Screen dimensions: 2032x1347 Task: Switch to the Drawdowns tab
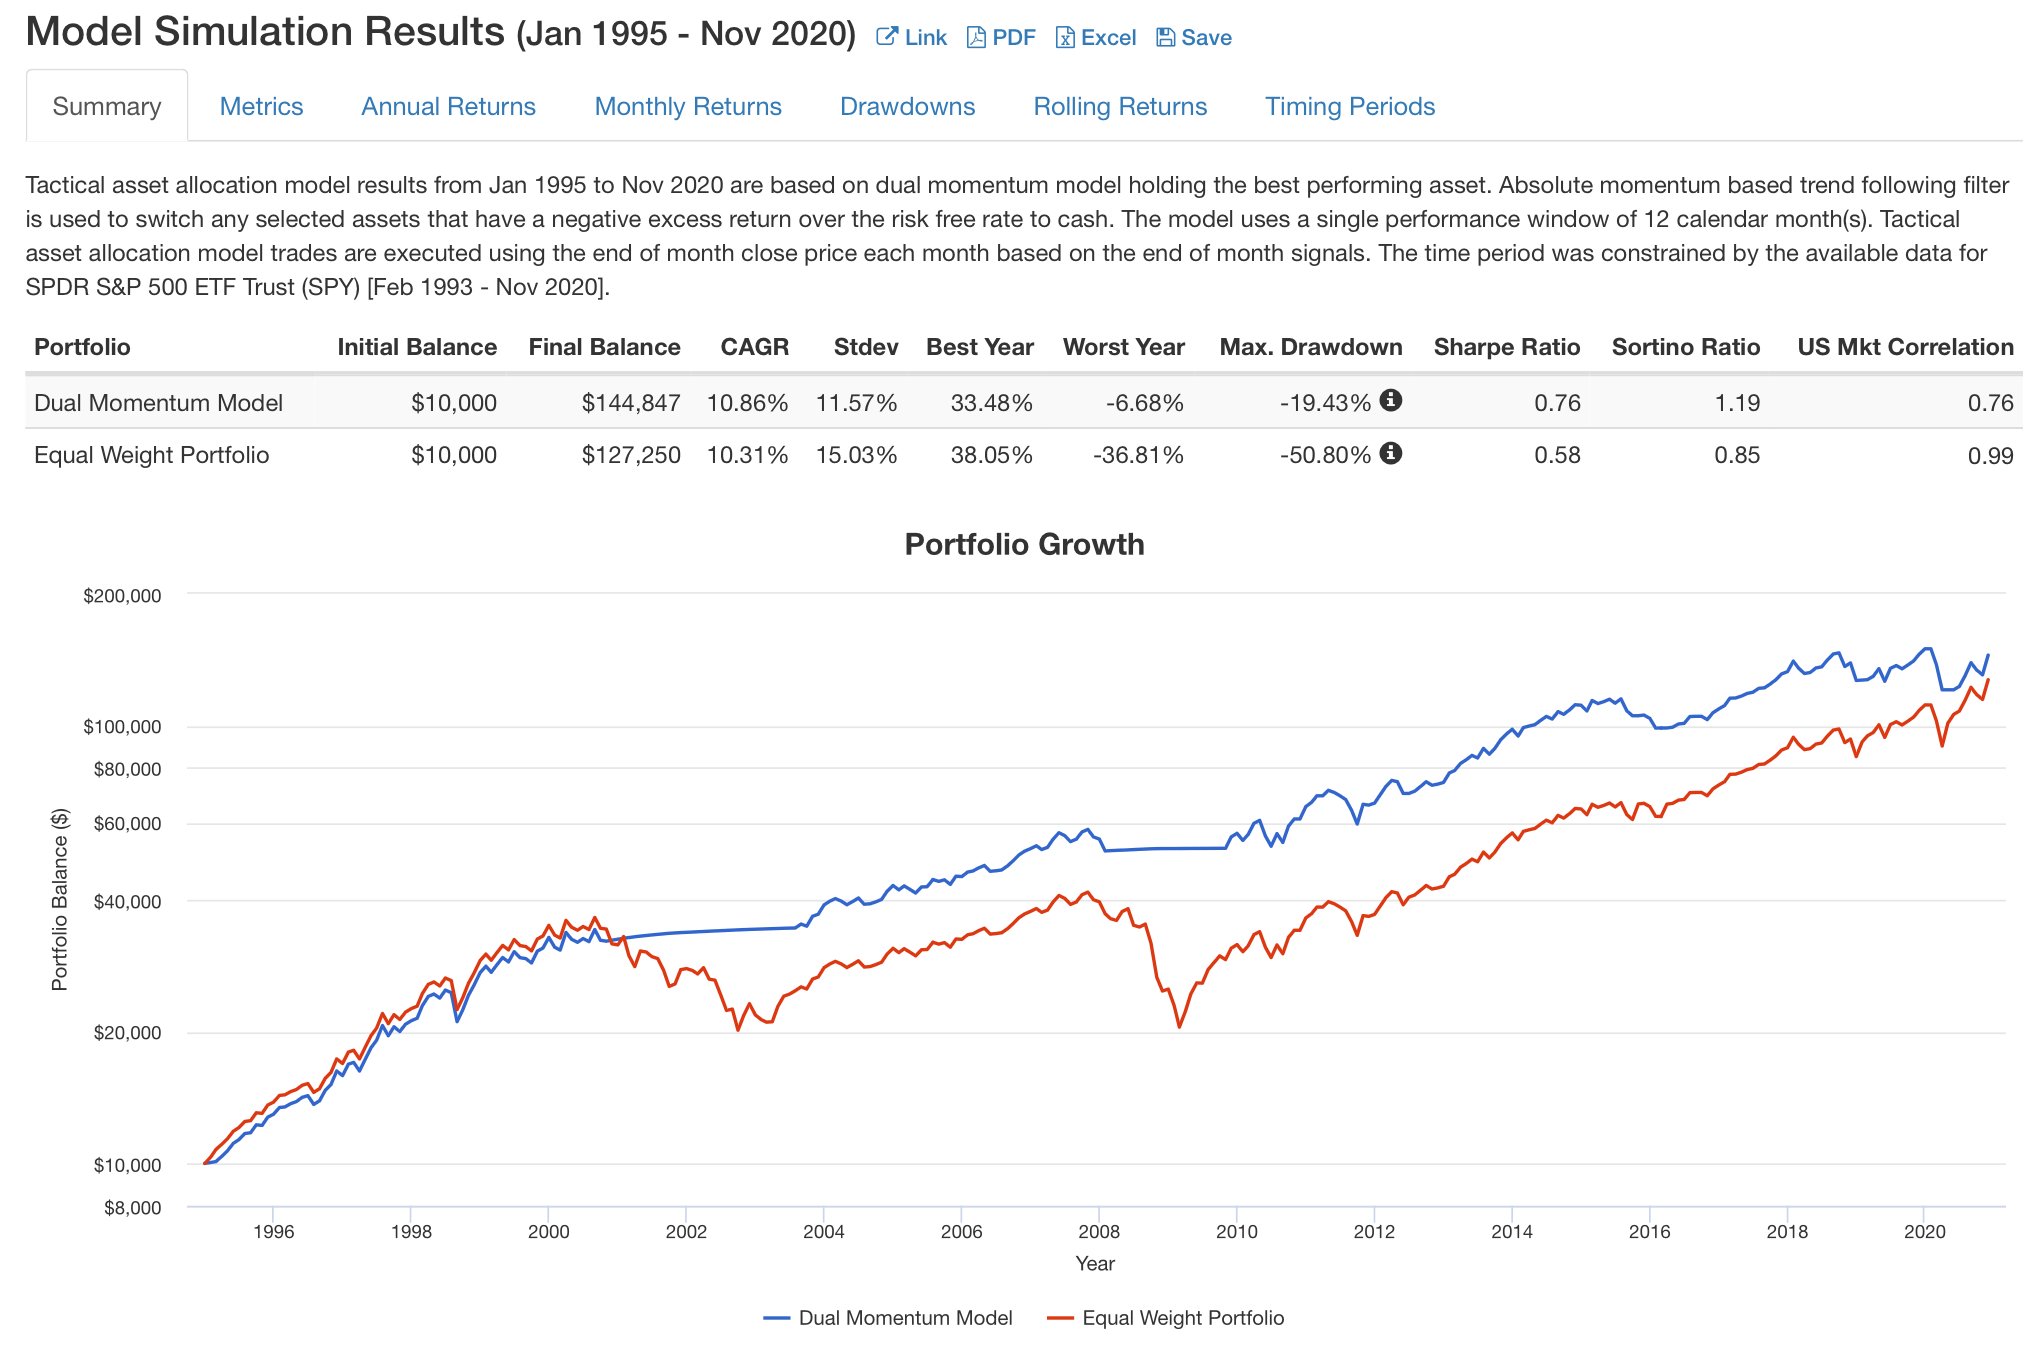907,106
